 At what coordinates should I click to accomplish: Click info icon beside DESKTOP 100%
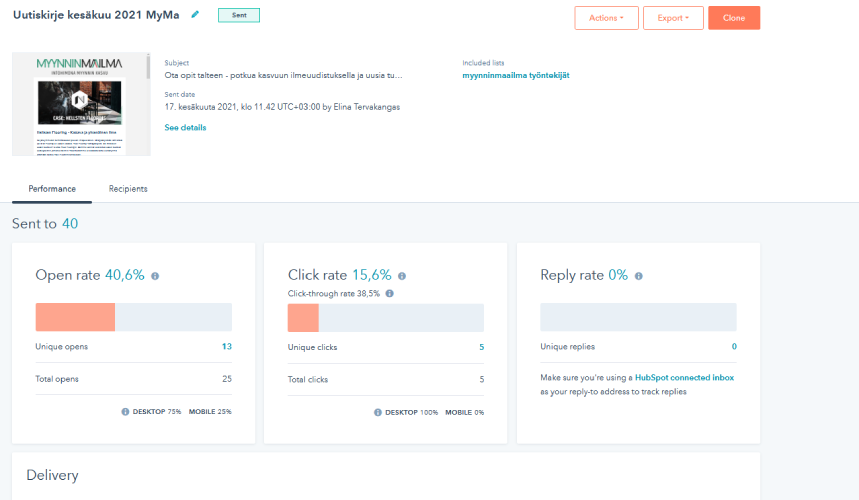[x=377, y=412]
